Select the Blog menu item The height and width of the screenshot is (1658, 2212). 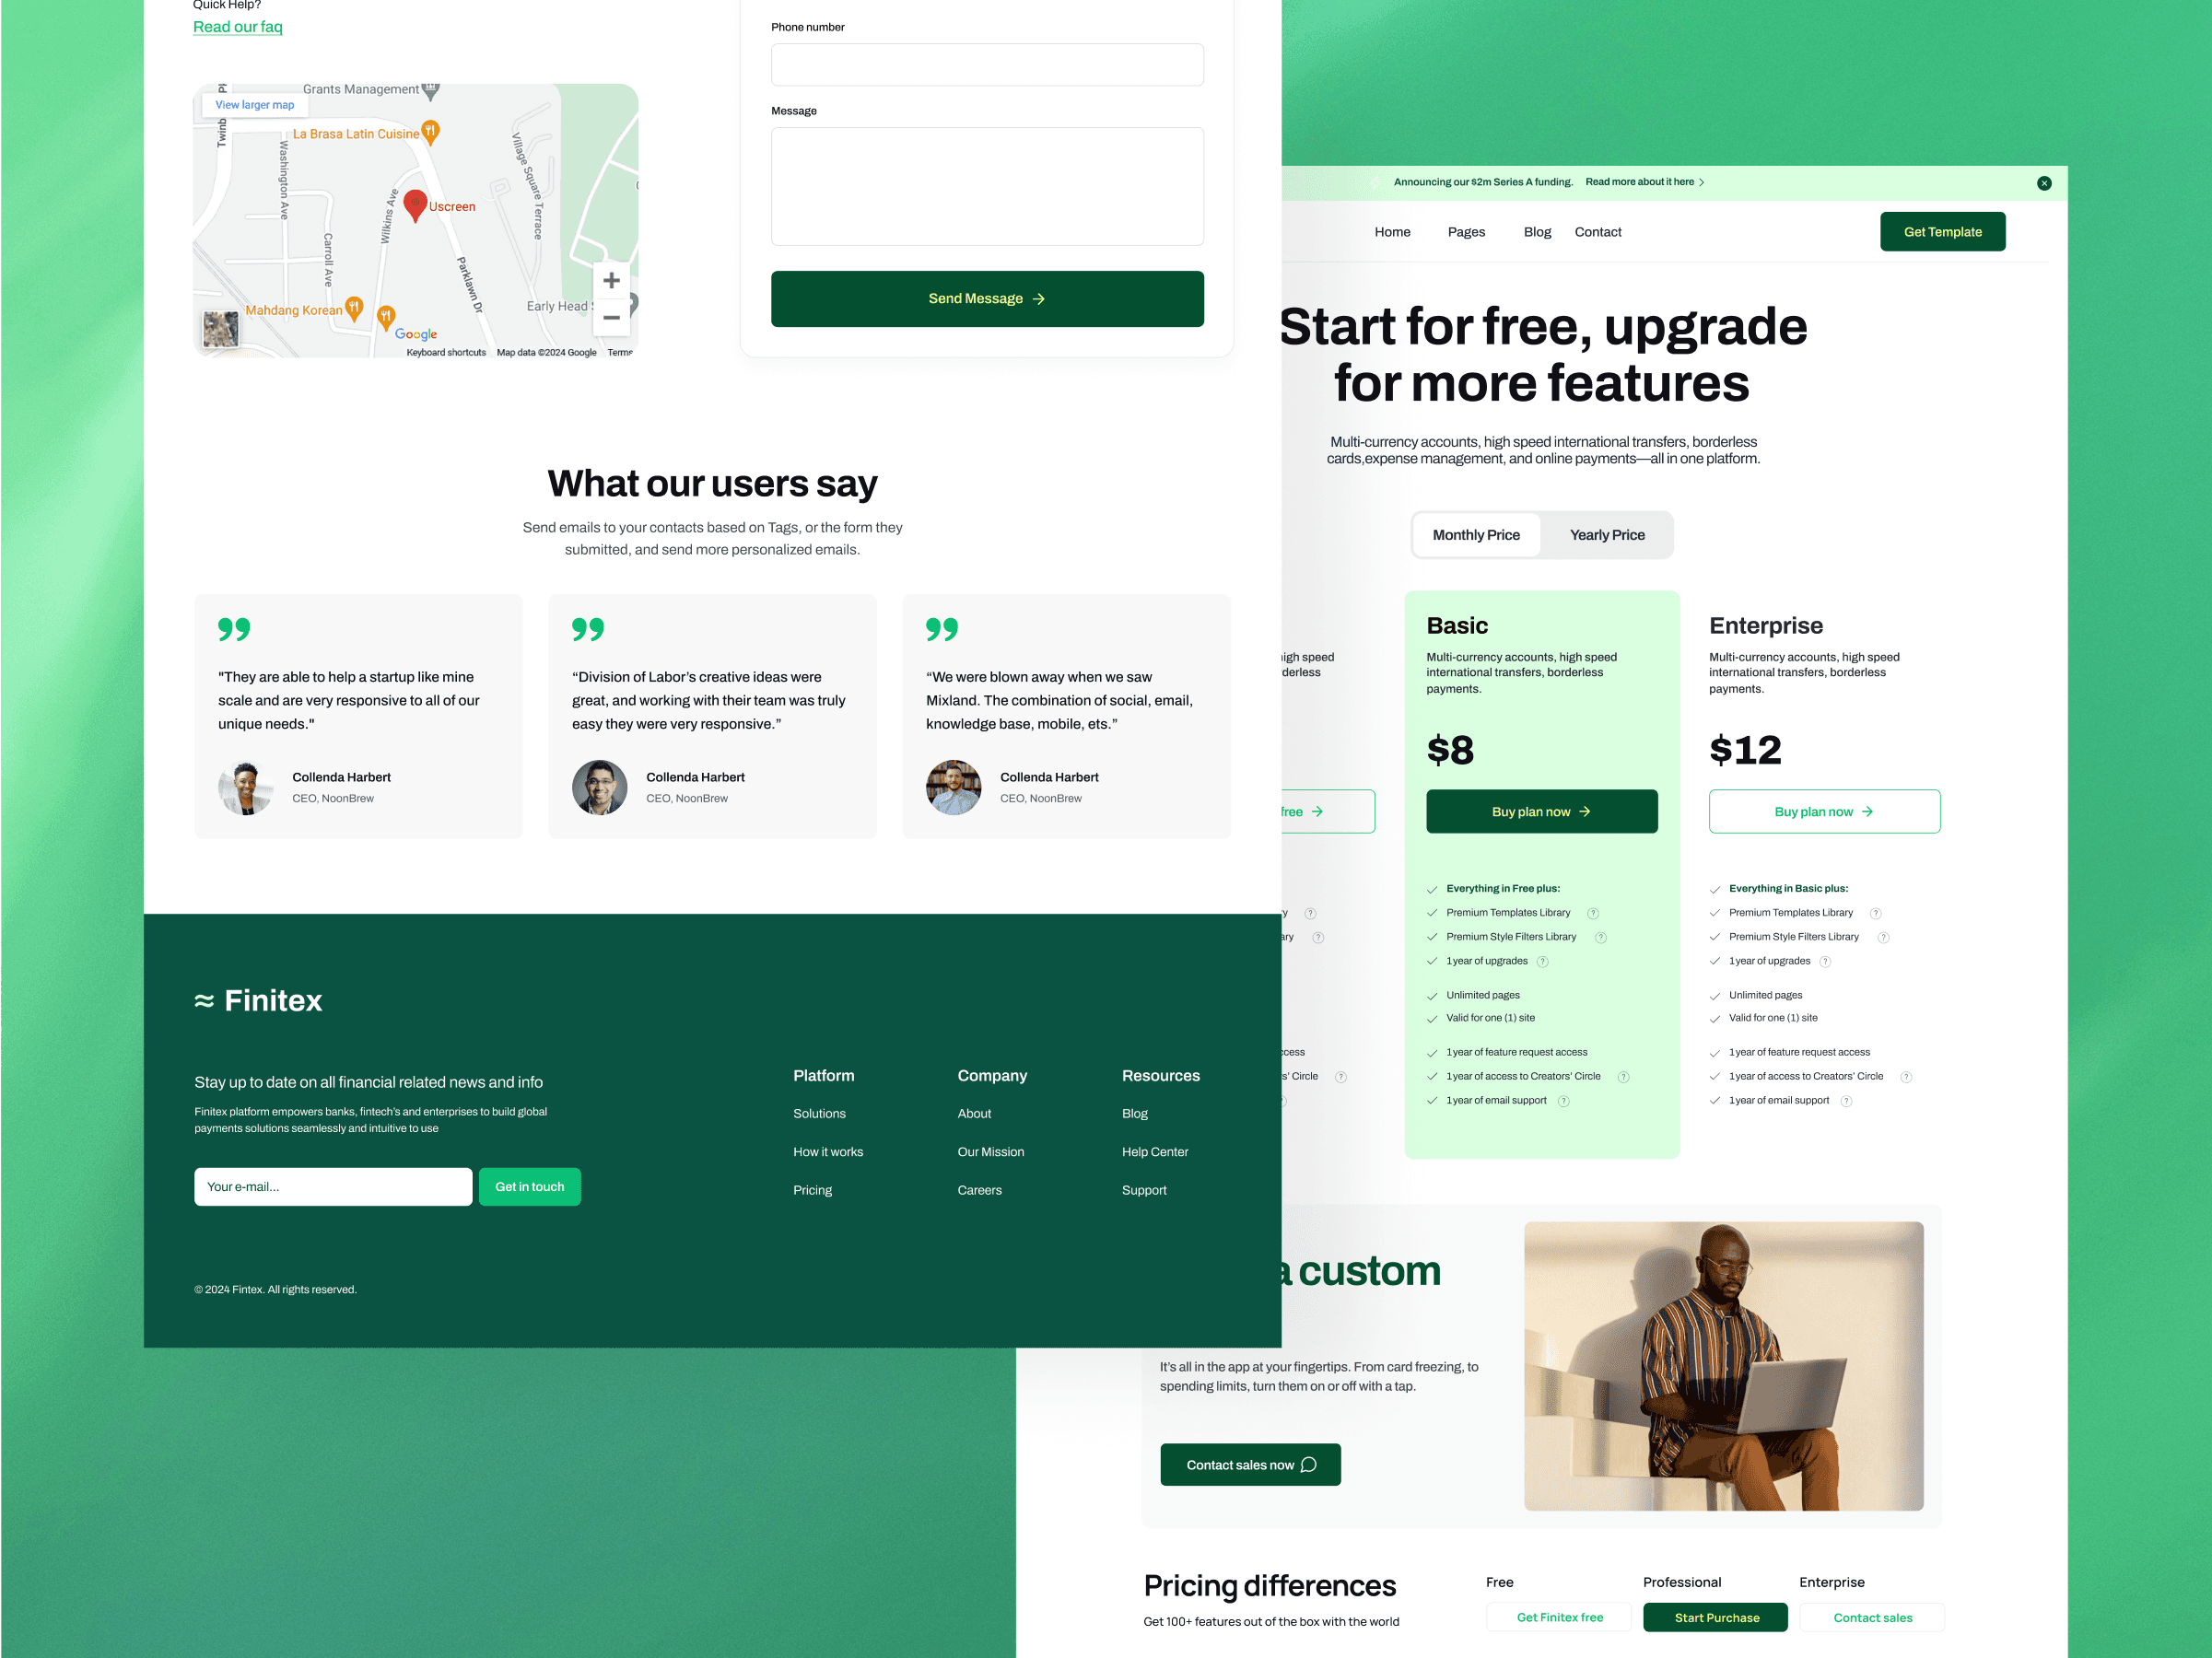(x=1535, y=231)
